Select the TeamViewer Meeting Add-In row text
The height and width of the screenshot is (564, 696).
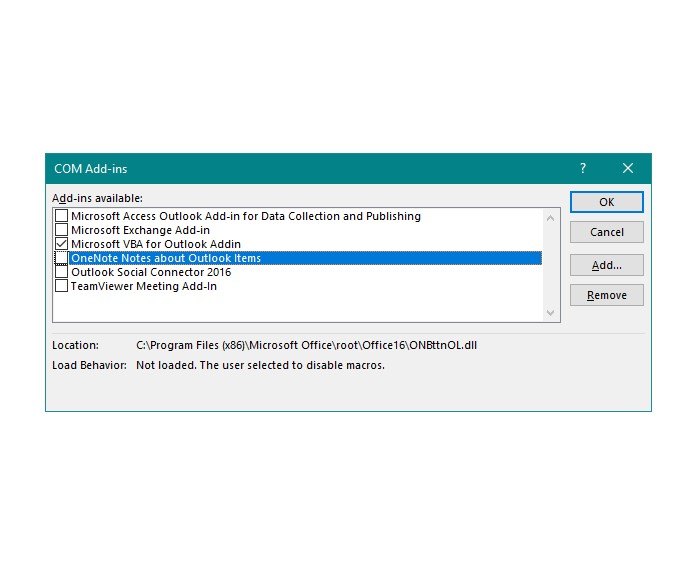coord(144,286)
